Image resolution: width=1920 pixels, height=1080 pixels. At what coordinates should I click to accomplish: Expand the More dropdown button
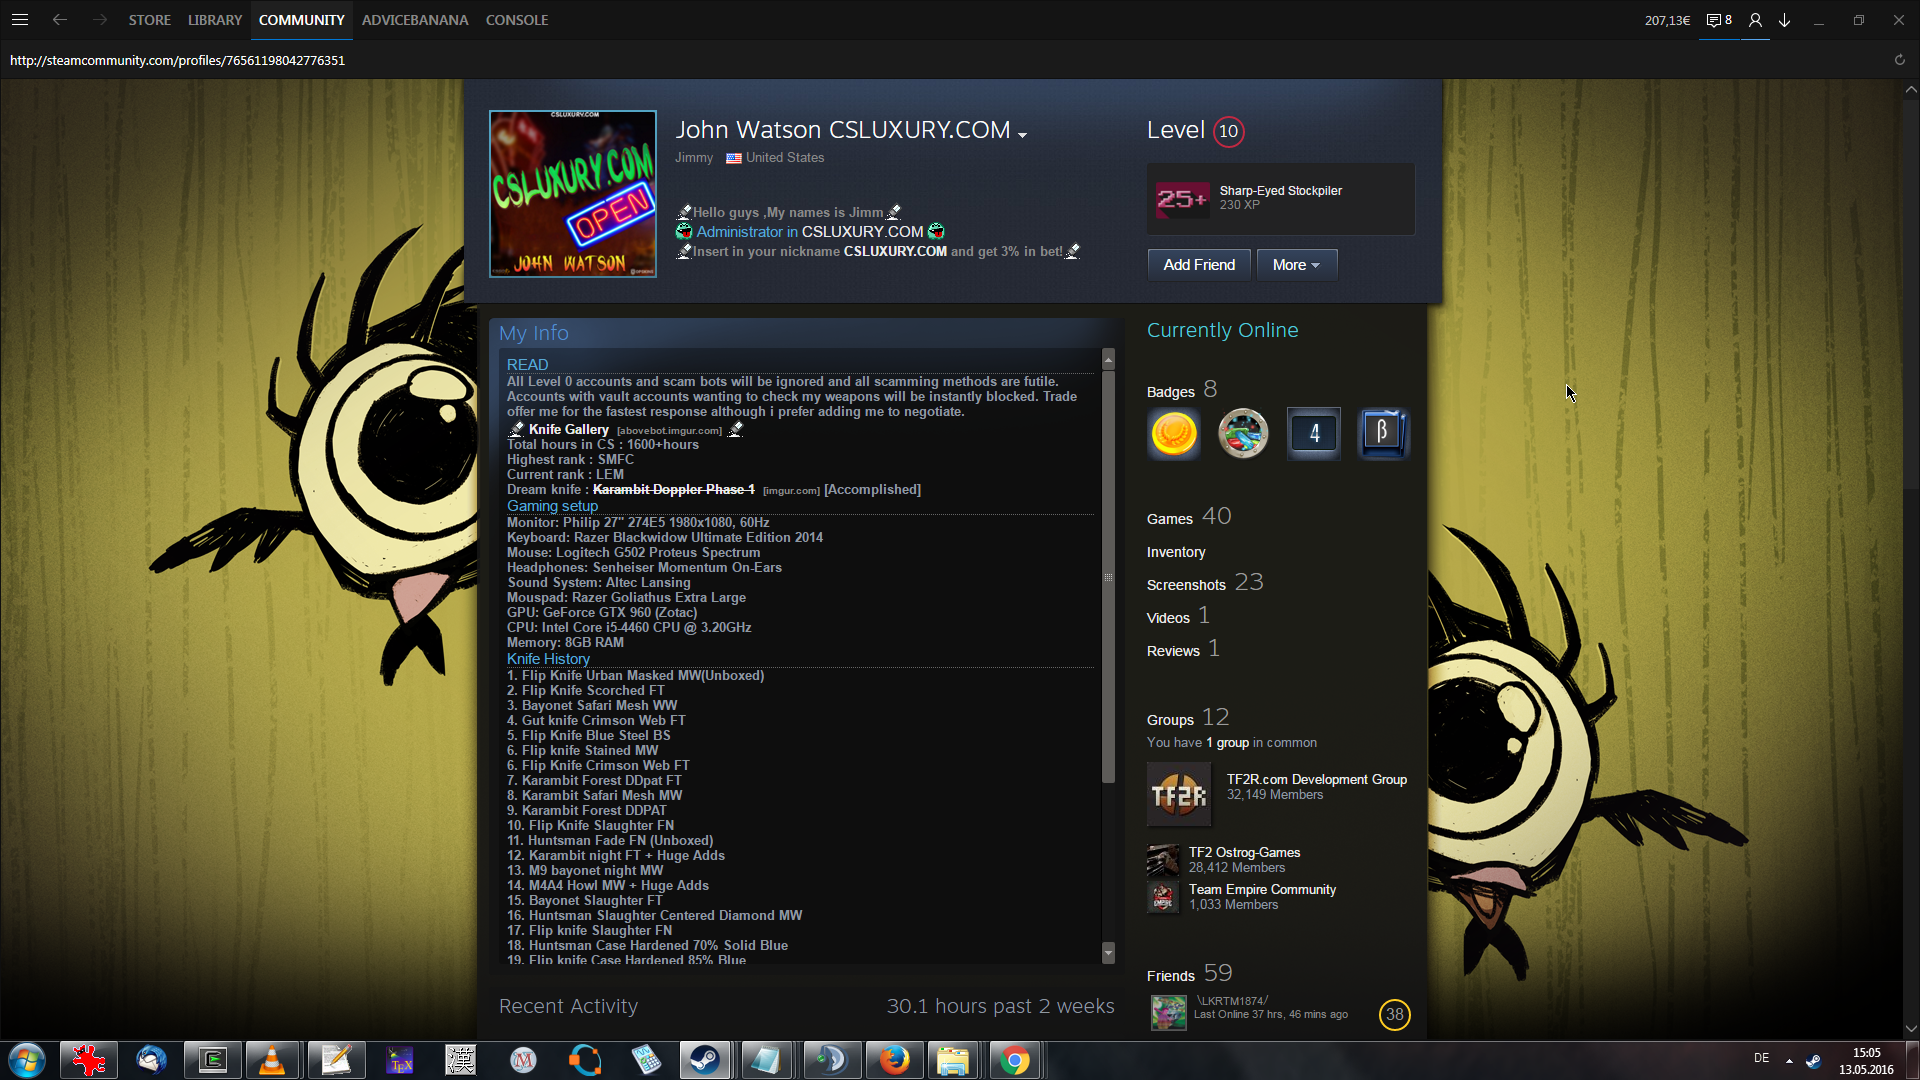coord(1296,265)
